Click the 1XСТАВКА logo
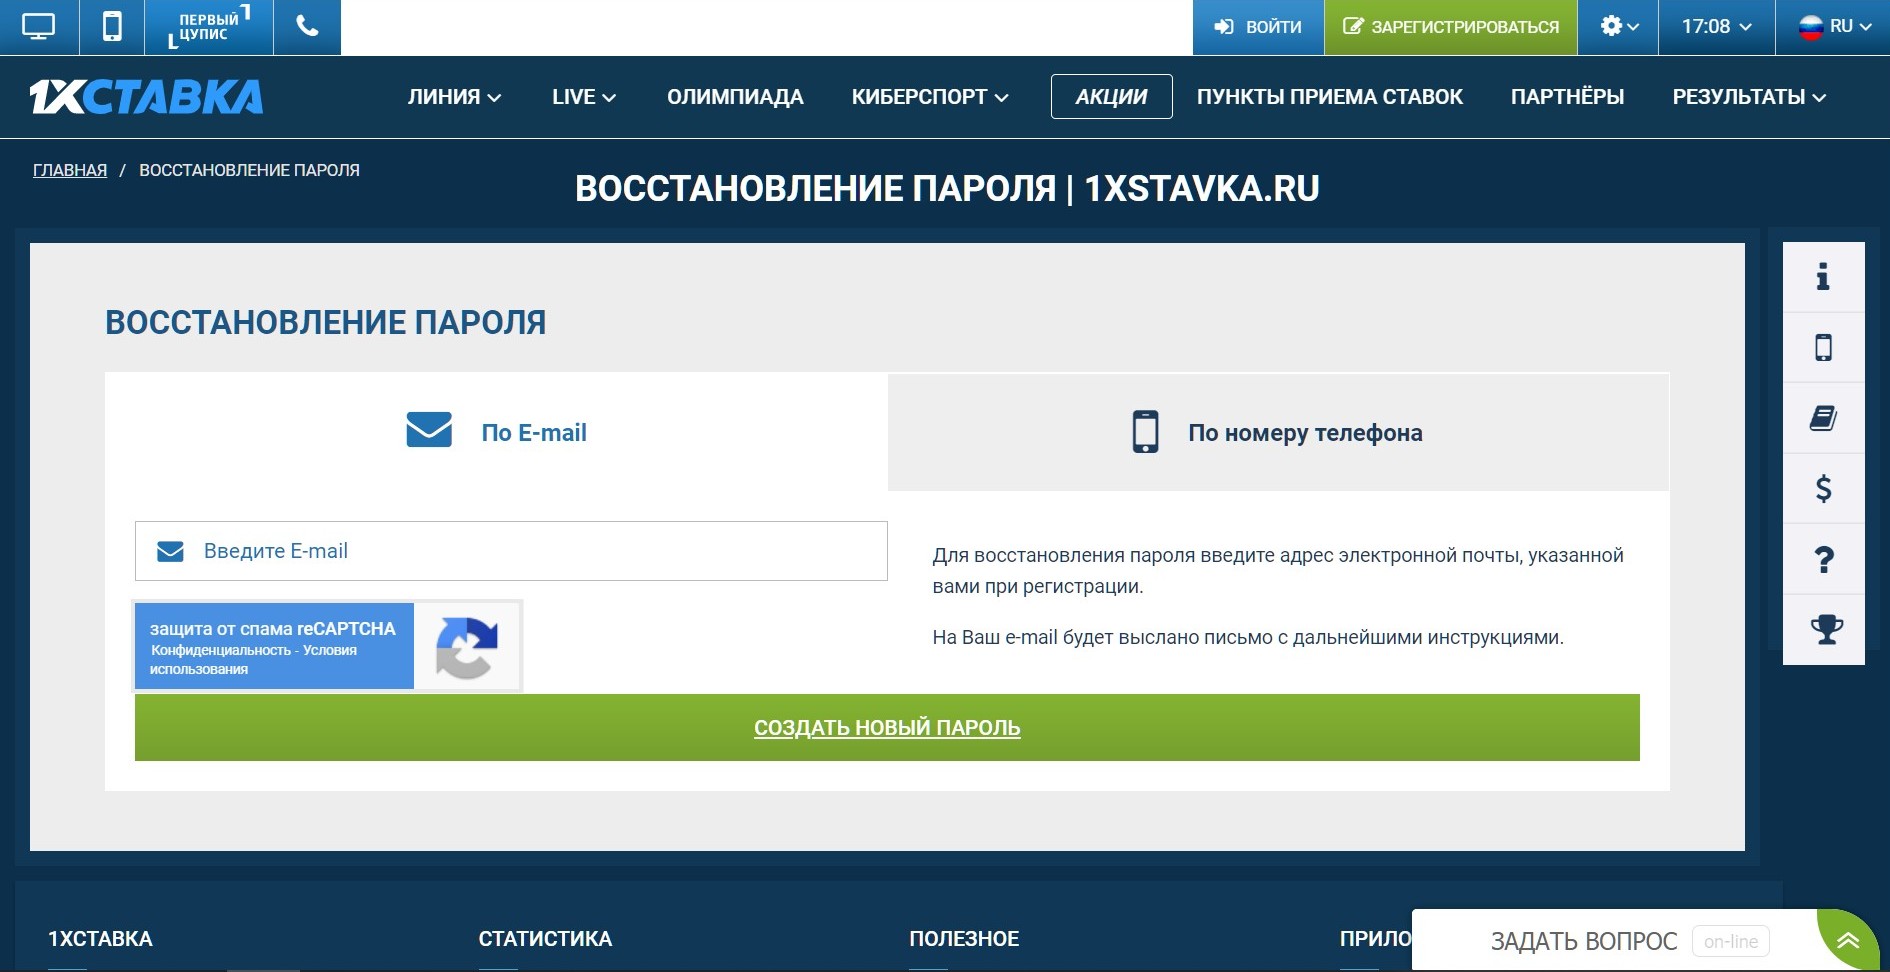This screenshot has height=972, width=1890. coord(146,97)
